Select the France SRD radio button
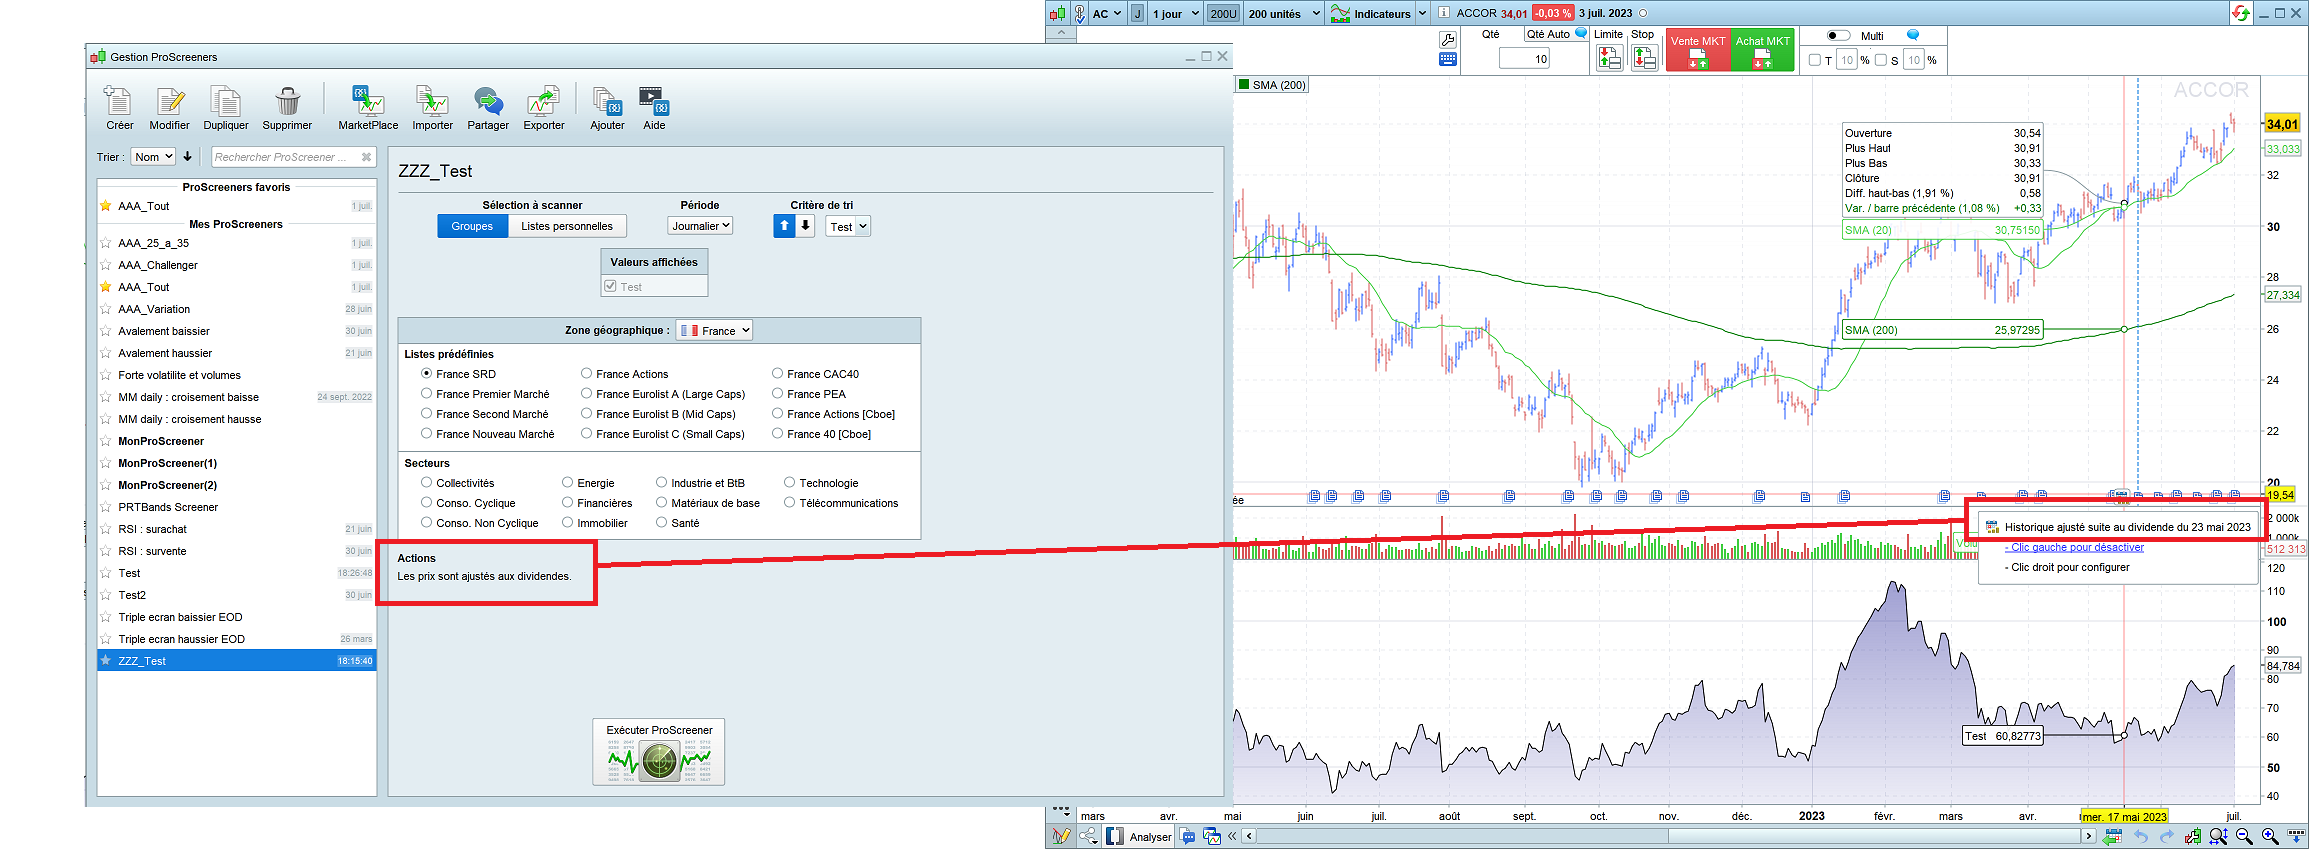 (x=427, y=374)
